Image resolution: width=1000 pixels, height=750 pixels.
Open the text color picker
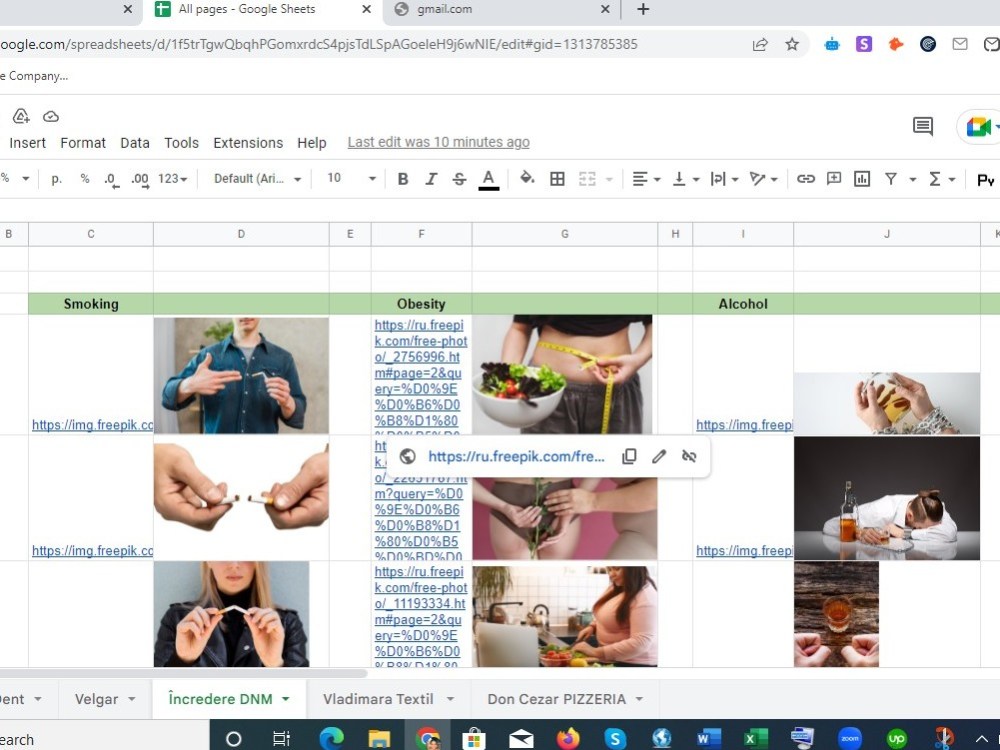click(x=489, y=179)
